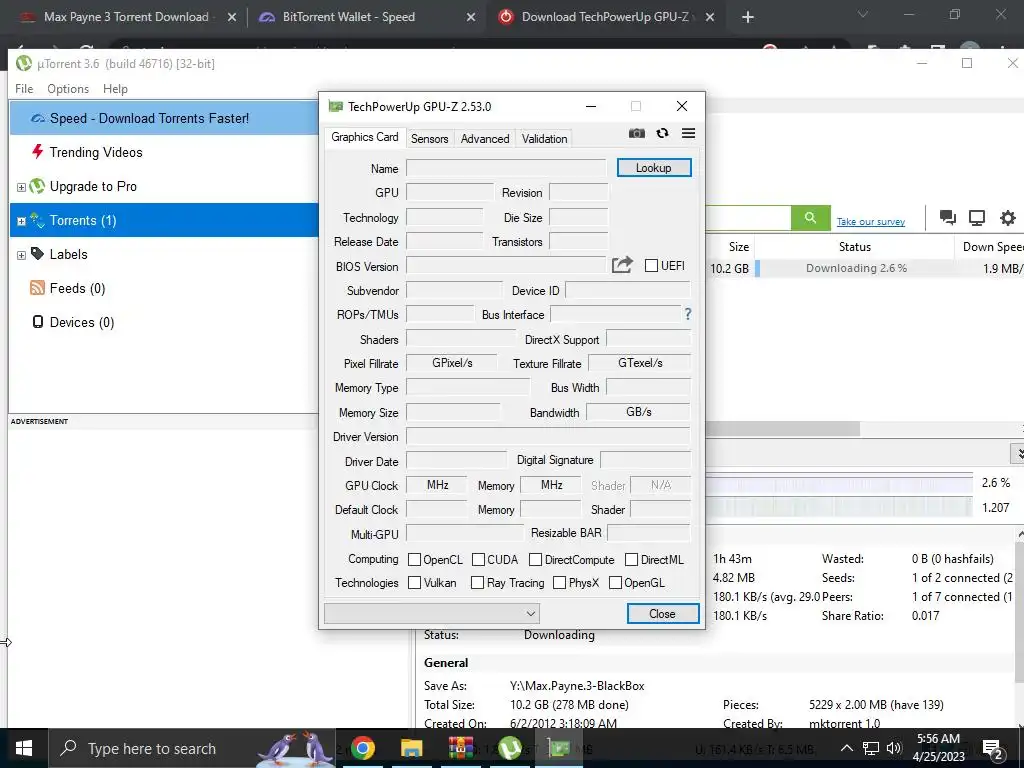Viewport: 1024px width, 768px height.
Task: Click the taskbar clock showing 5:56 AM
Action: (x=938, y=748)
